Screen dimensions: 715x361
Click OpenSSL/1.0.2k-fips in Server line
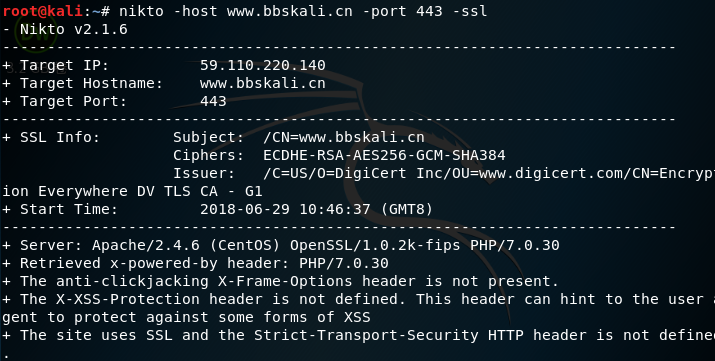375,245
